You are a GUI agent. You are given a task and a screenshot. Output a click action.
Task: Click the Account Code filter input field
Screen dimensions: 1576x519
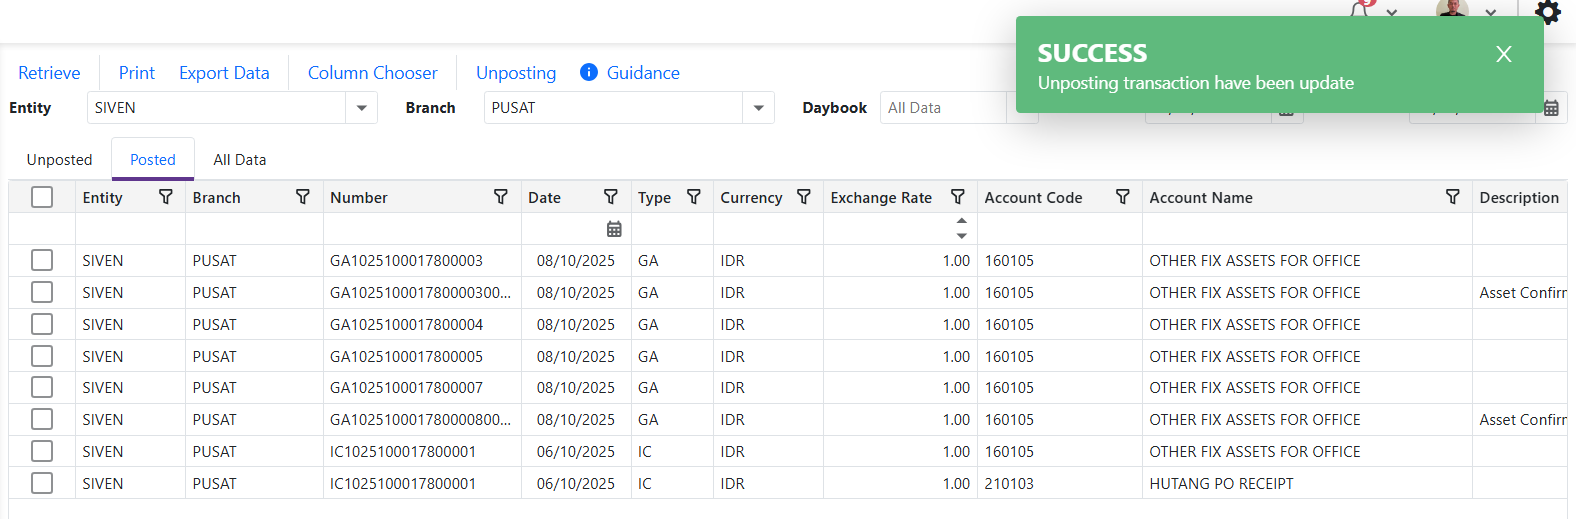(x=1060, y=229)
